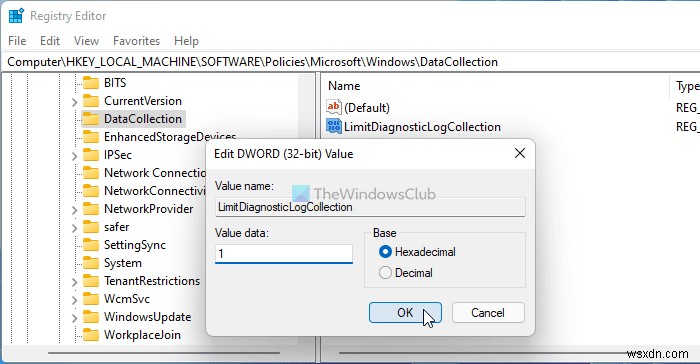Click the CurrentVersion folder icon
The width and height of the screenshot is (700, 364).
pyautogui.click(x=91, y=101)
